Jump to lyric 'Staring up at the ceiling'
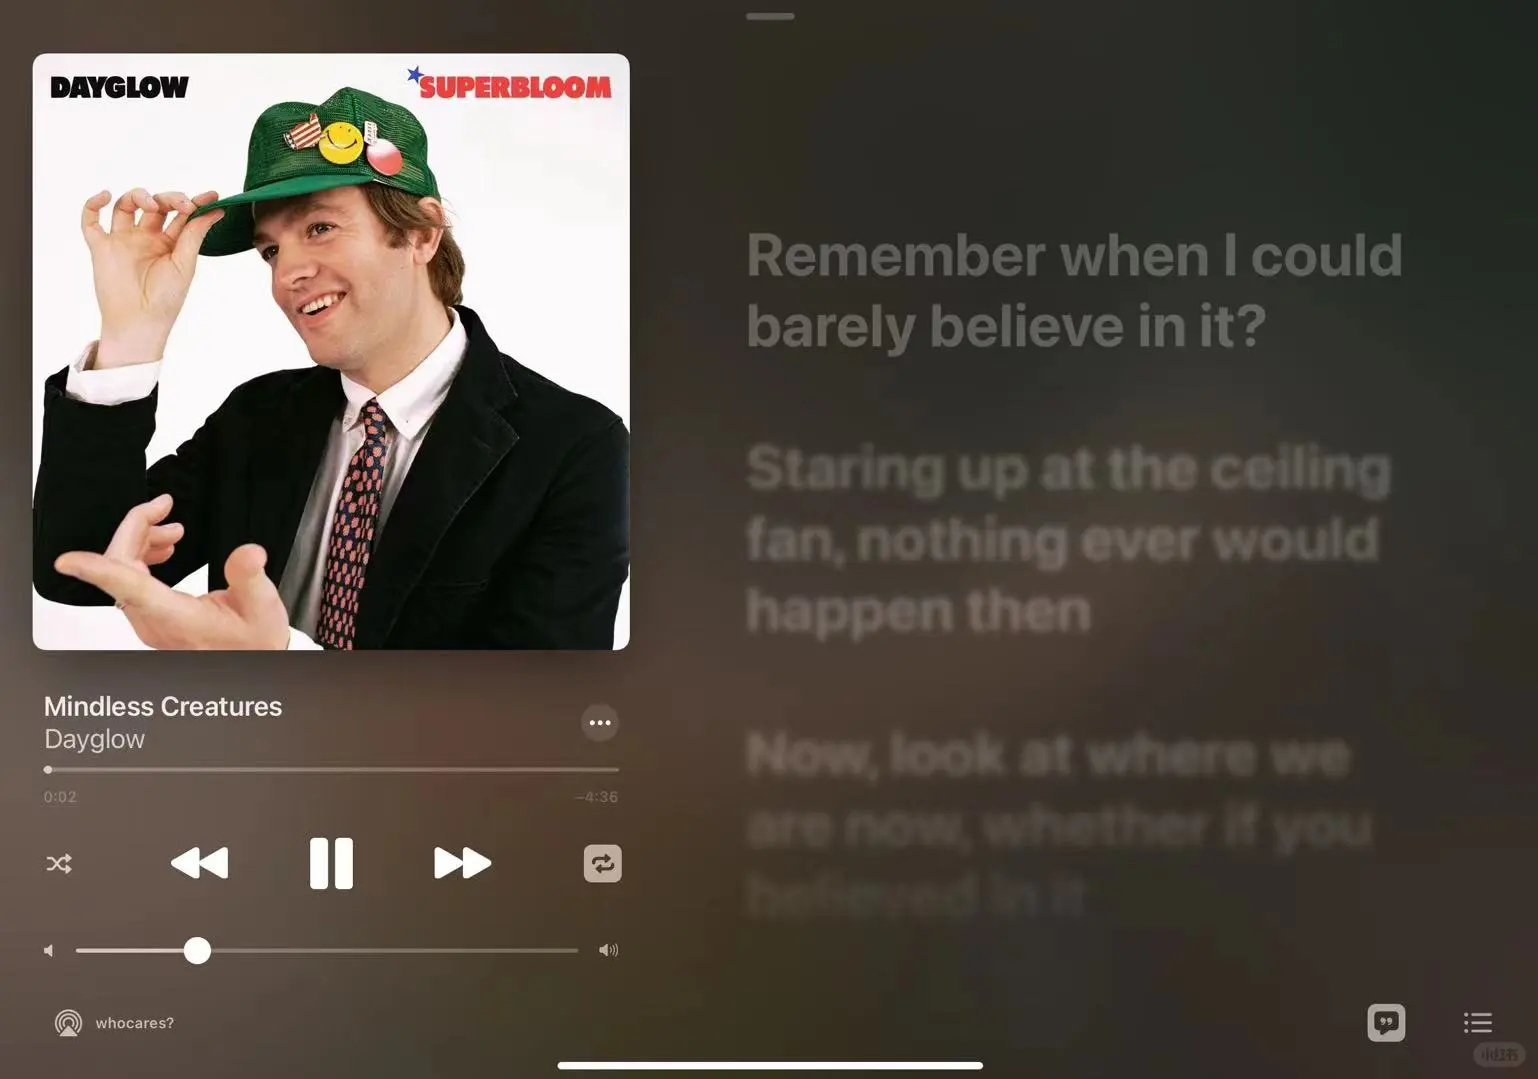The image size is (1538, 1079). coord(1068,468)
